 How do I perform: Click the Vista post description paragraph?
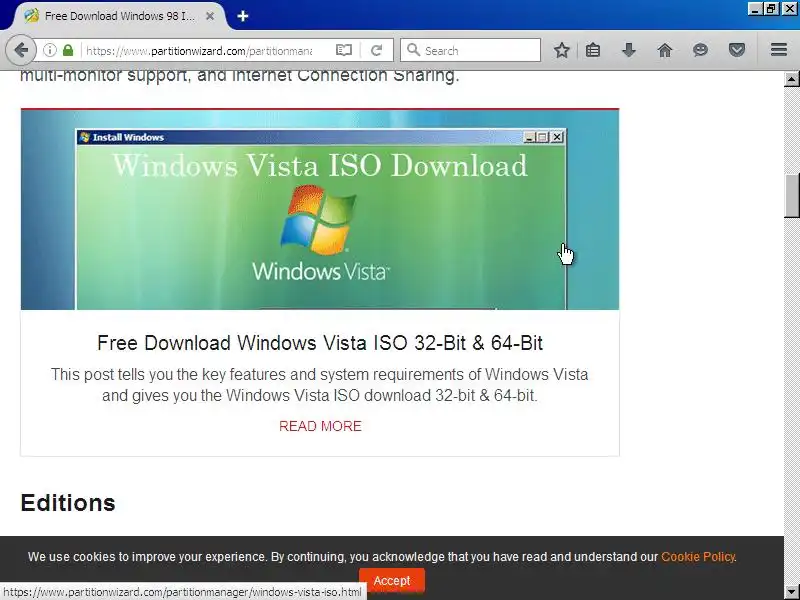(x=320, y=385)
